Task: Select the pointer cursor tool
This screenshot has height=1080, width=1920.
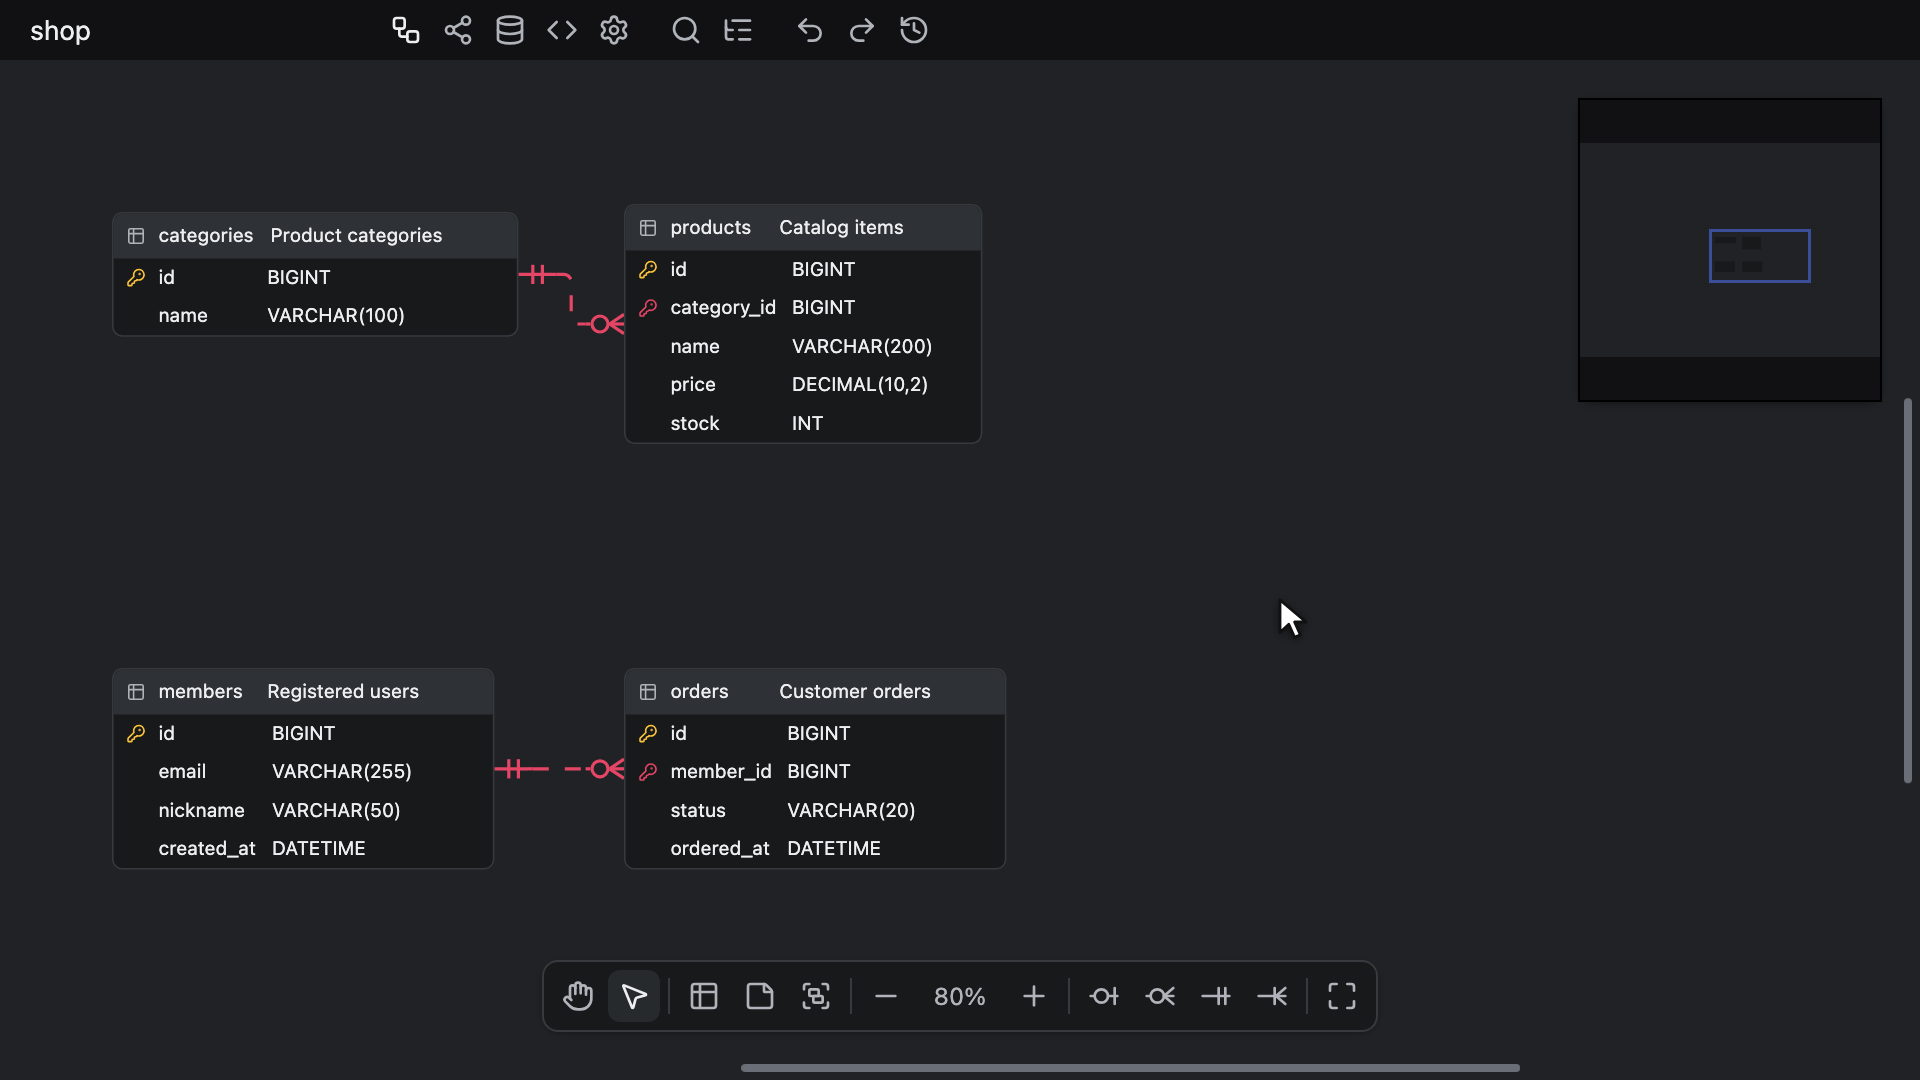Action: [x=634, y=996]
